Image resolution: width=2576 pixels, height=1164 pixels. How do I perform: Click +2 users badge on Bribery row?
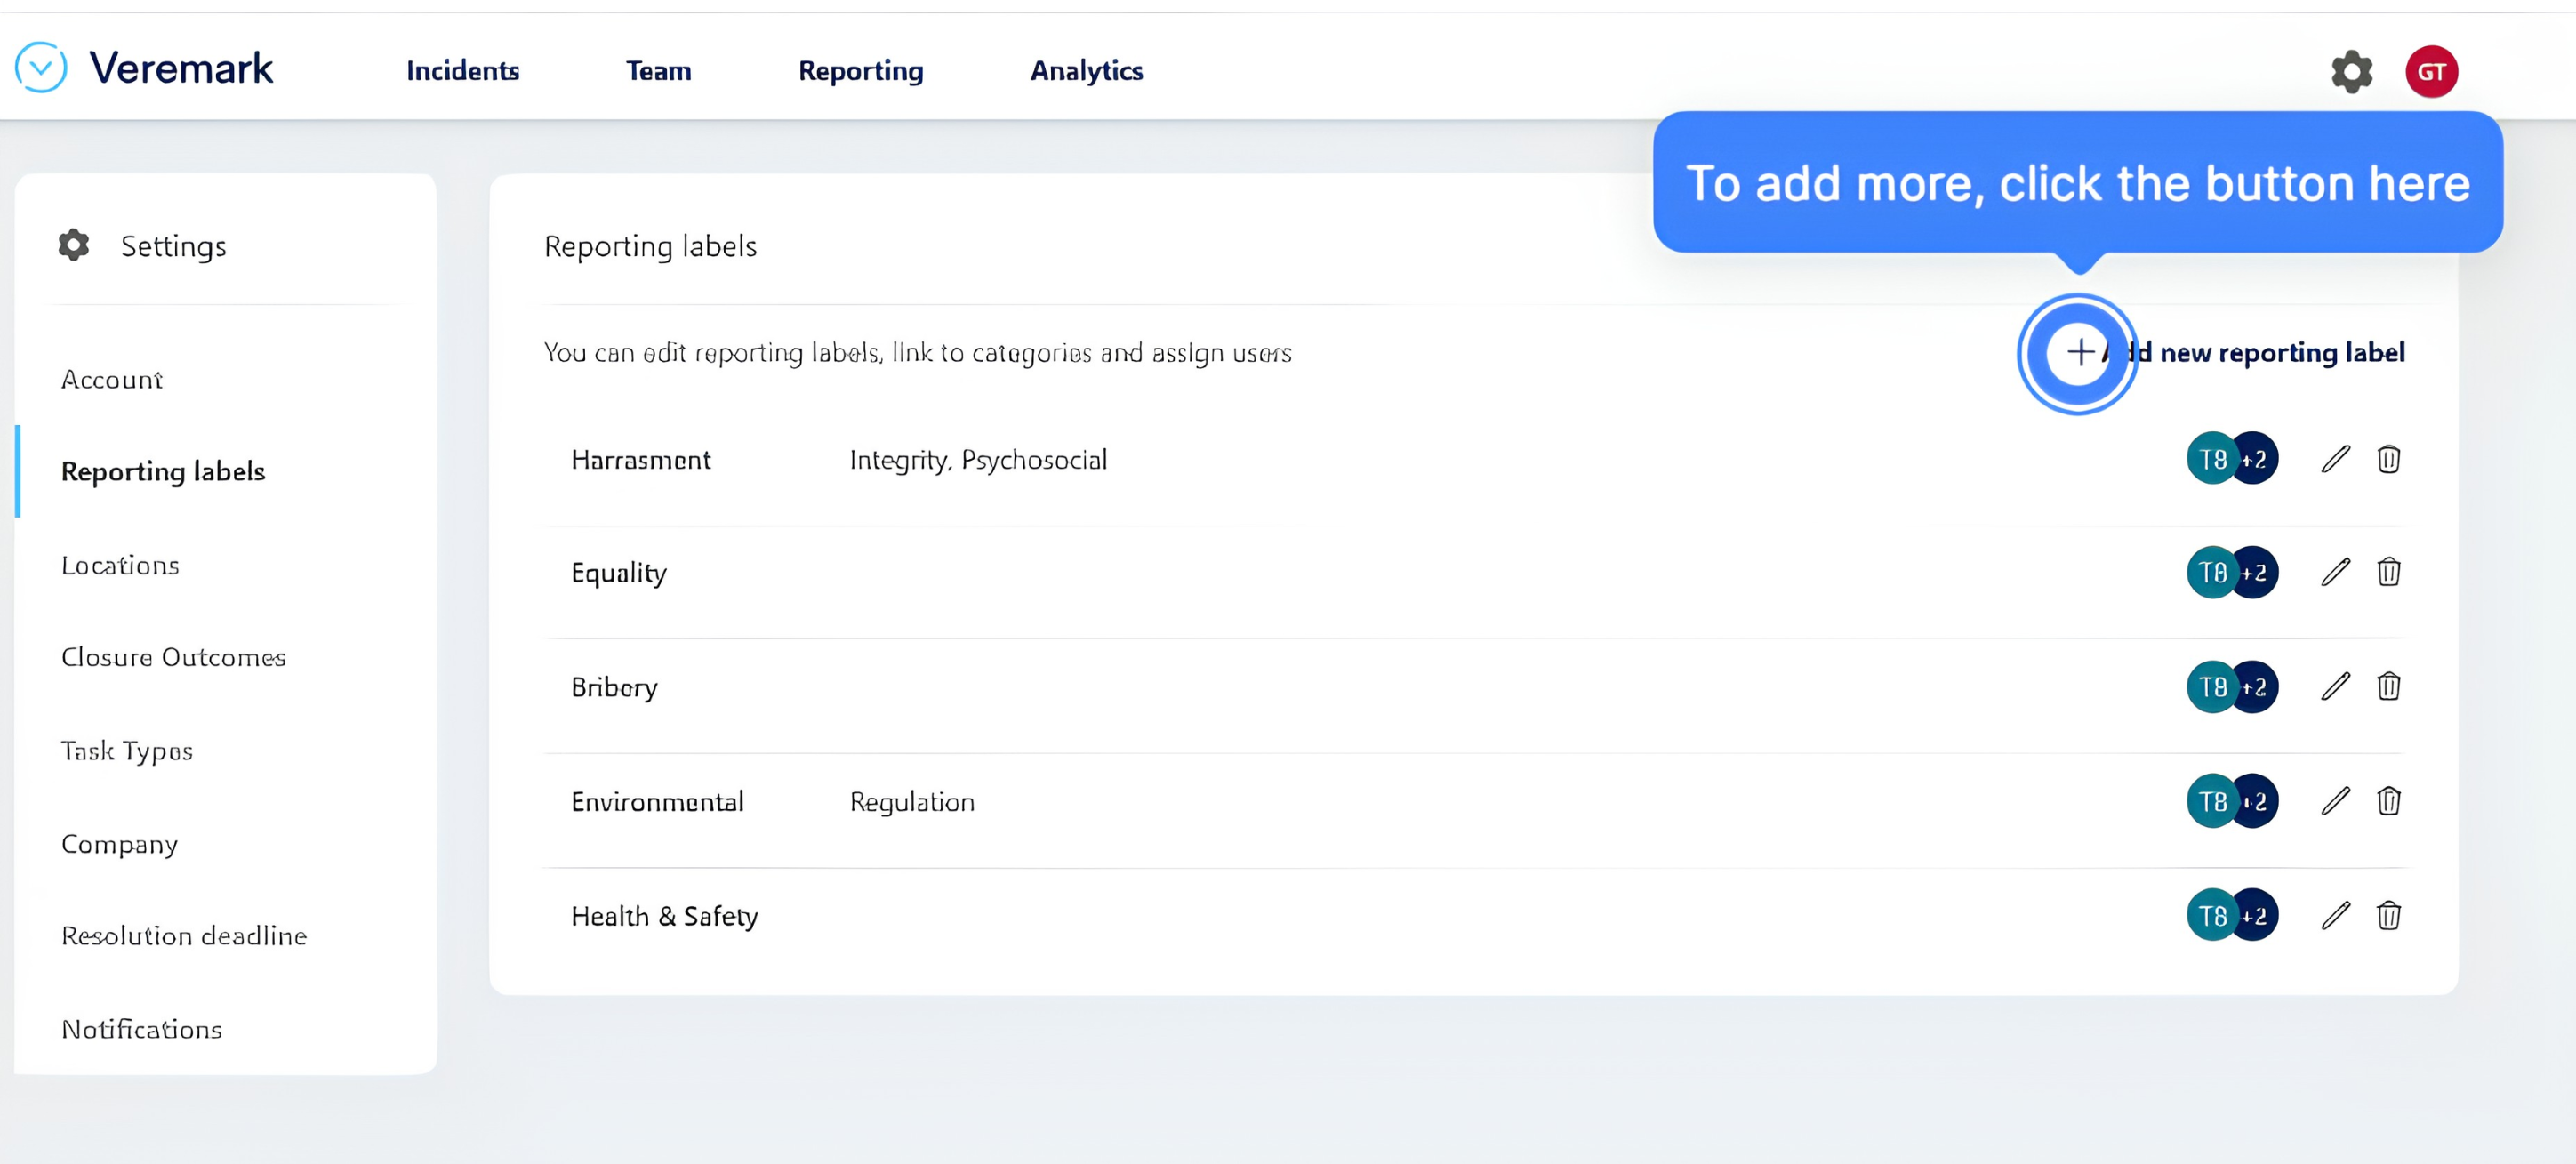(x=2257, y=687)
